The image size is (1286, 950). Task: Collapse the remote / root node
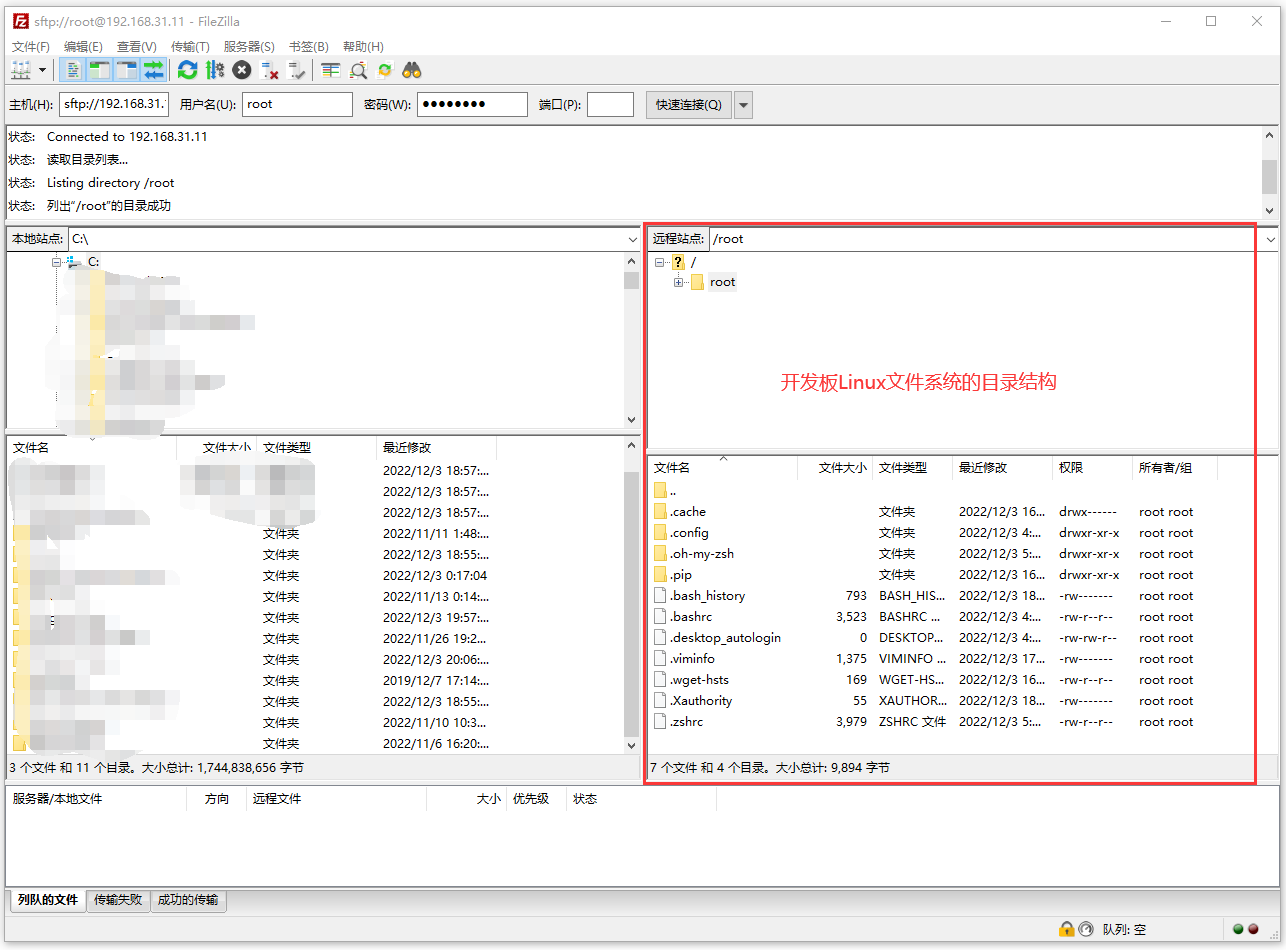659,262
